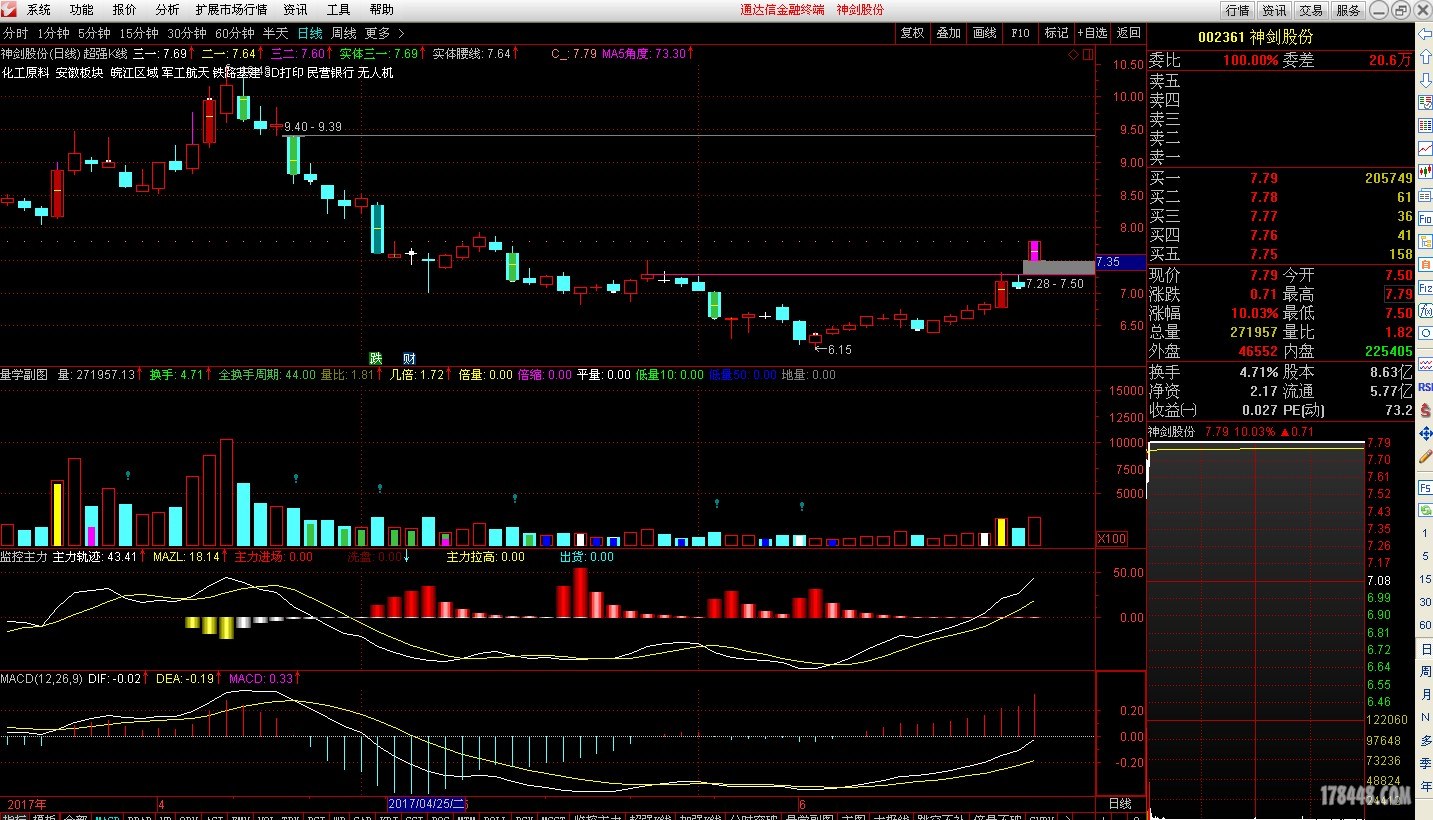
Task: Click the 资讯 button at top right
Action: click(x=1274, y=10)
